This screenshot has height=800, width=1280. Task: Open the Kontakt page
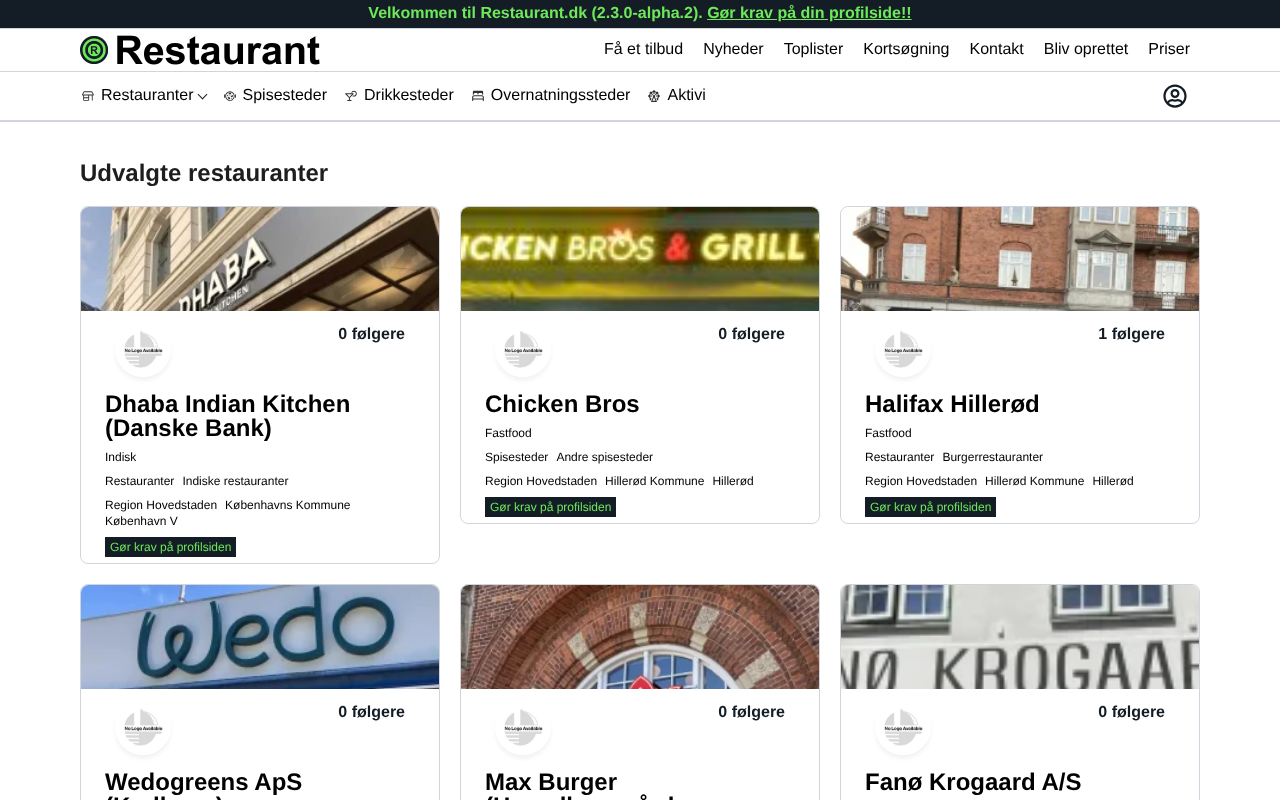pyautogui.click(x=996, y=49)
